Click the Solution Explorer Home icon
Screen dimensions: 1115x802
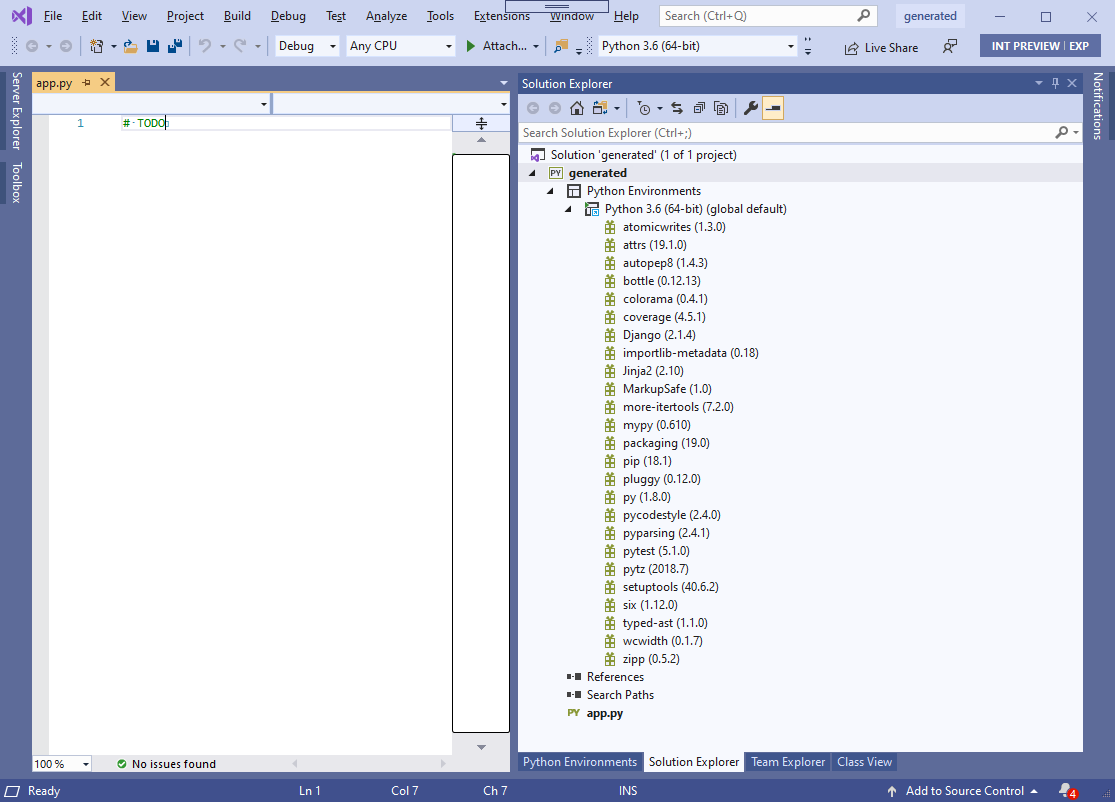(577, 108)
